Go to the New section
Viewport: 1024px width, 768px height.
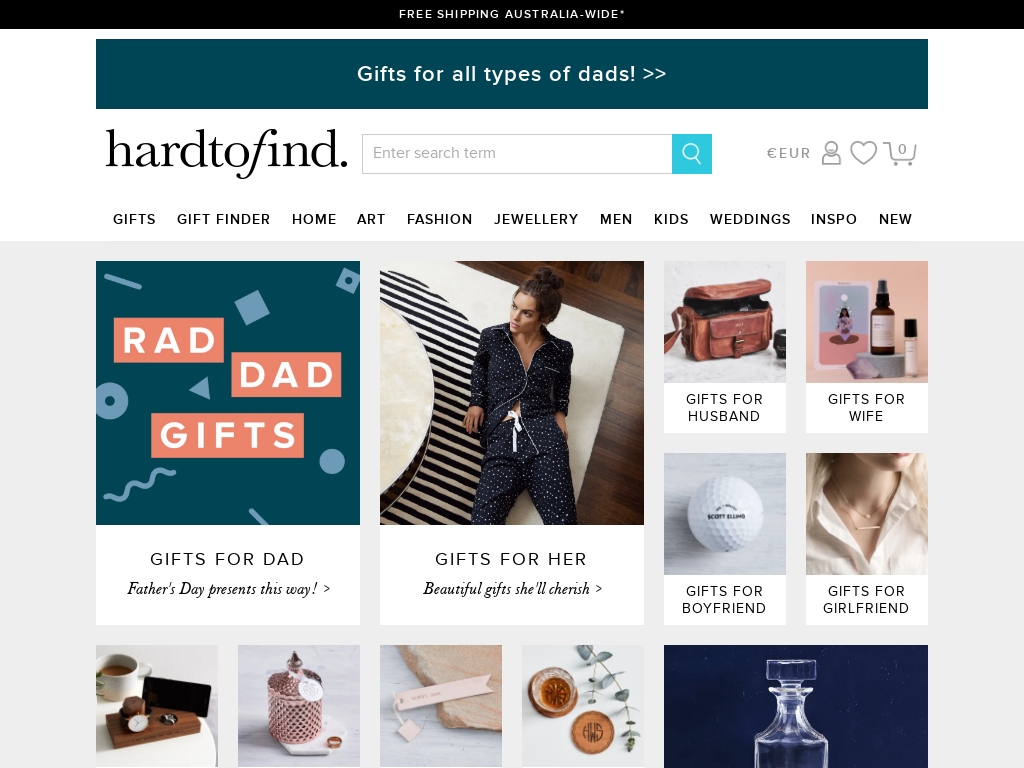click(x=895, y=219)
